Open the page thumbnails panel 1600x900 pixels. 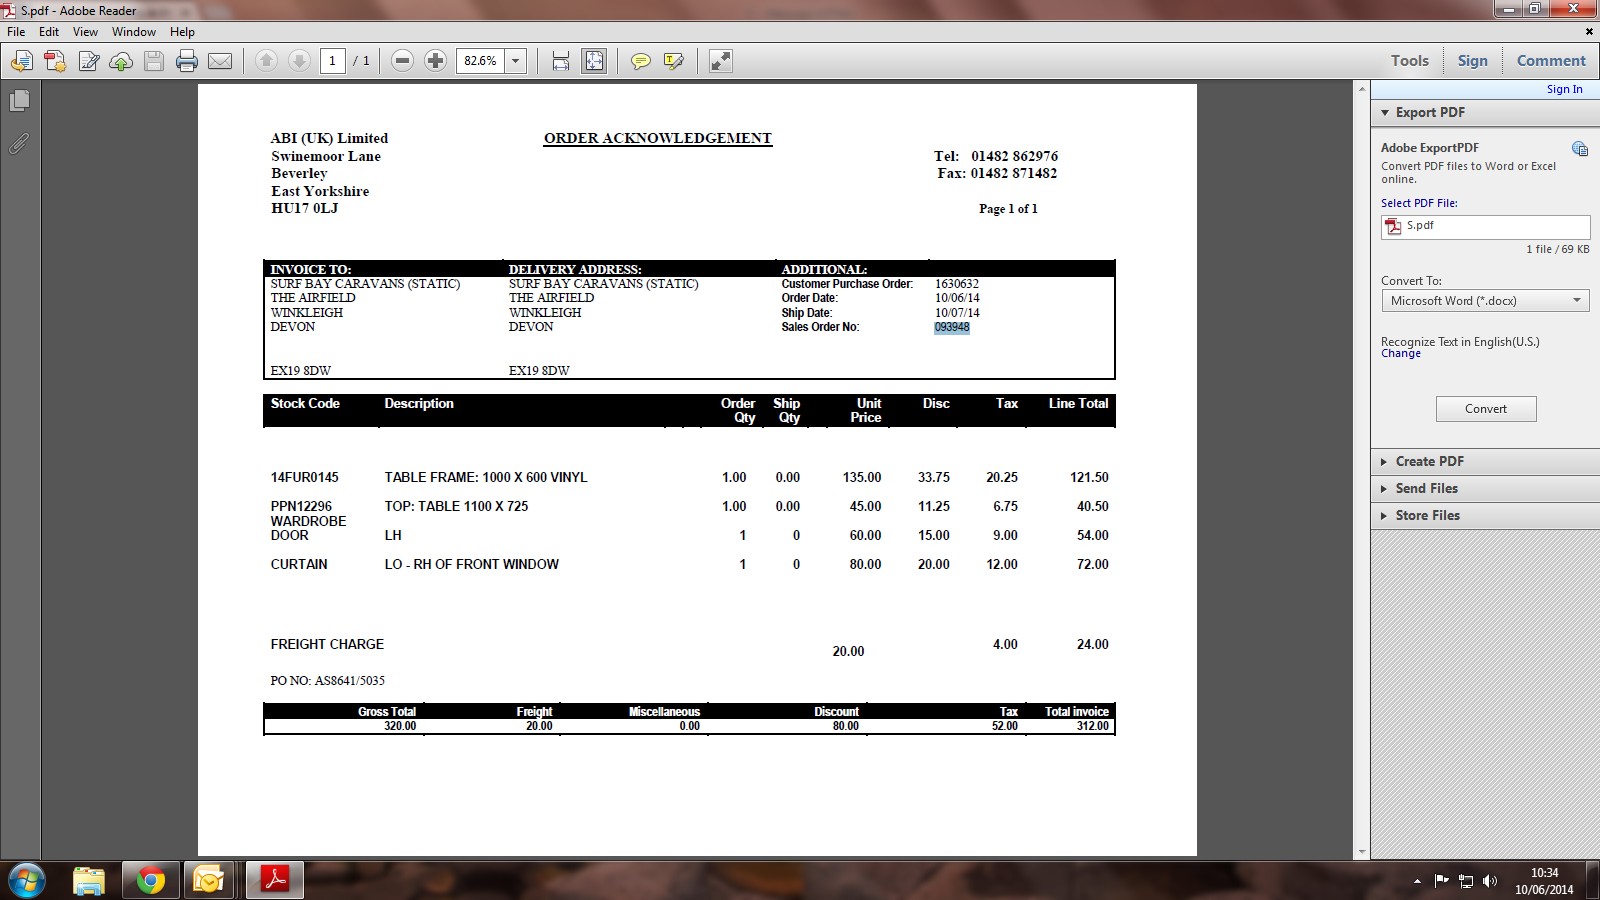(19, 101)
